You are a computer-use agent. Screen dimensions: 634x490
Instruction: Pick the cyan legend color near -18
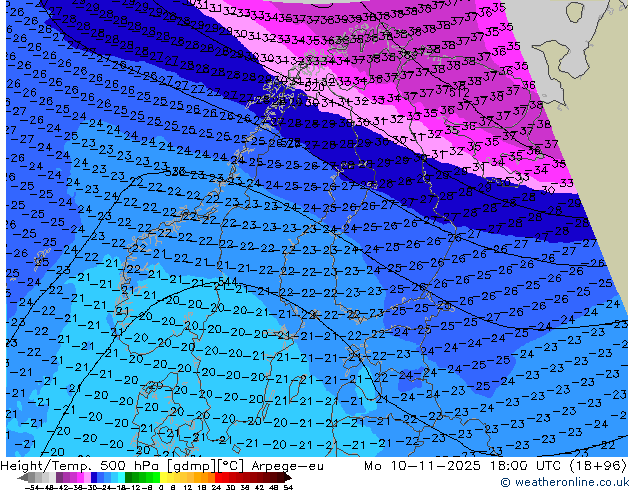pos(121,478)
